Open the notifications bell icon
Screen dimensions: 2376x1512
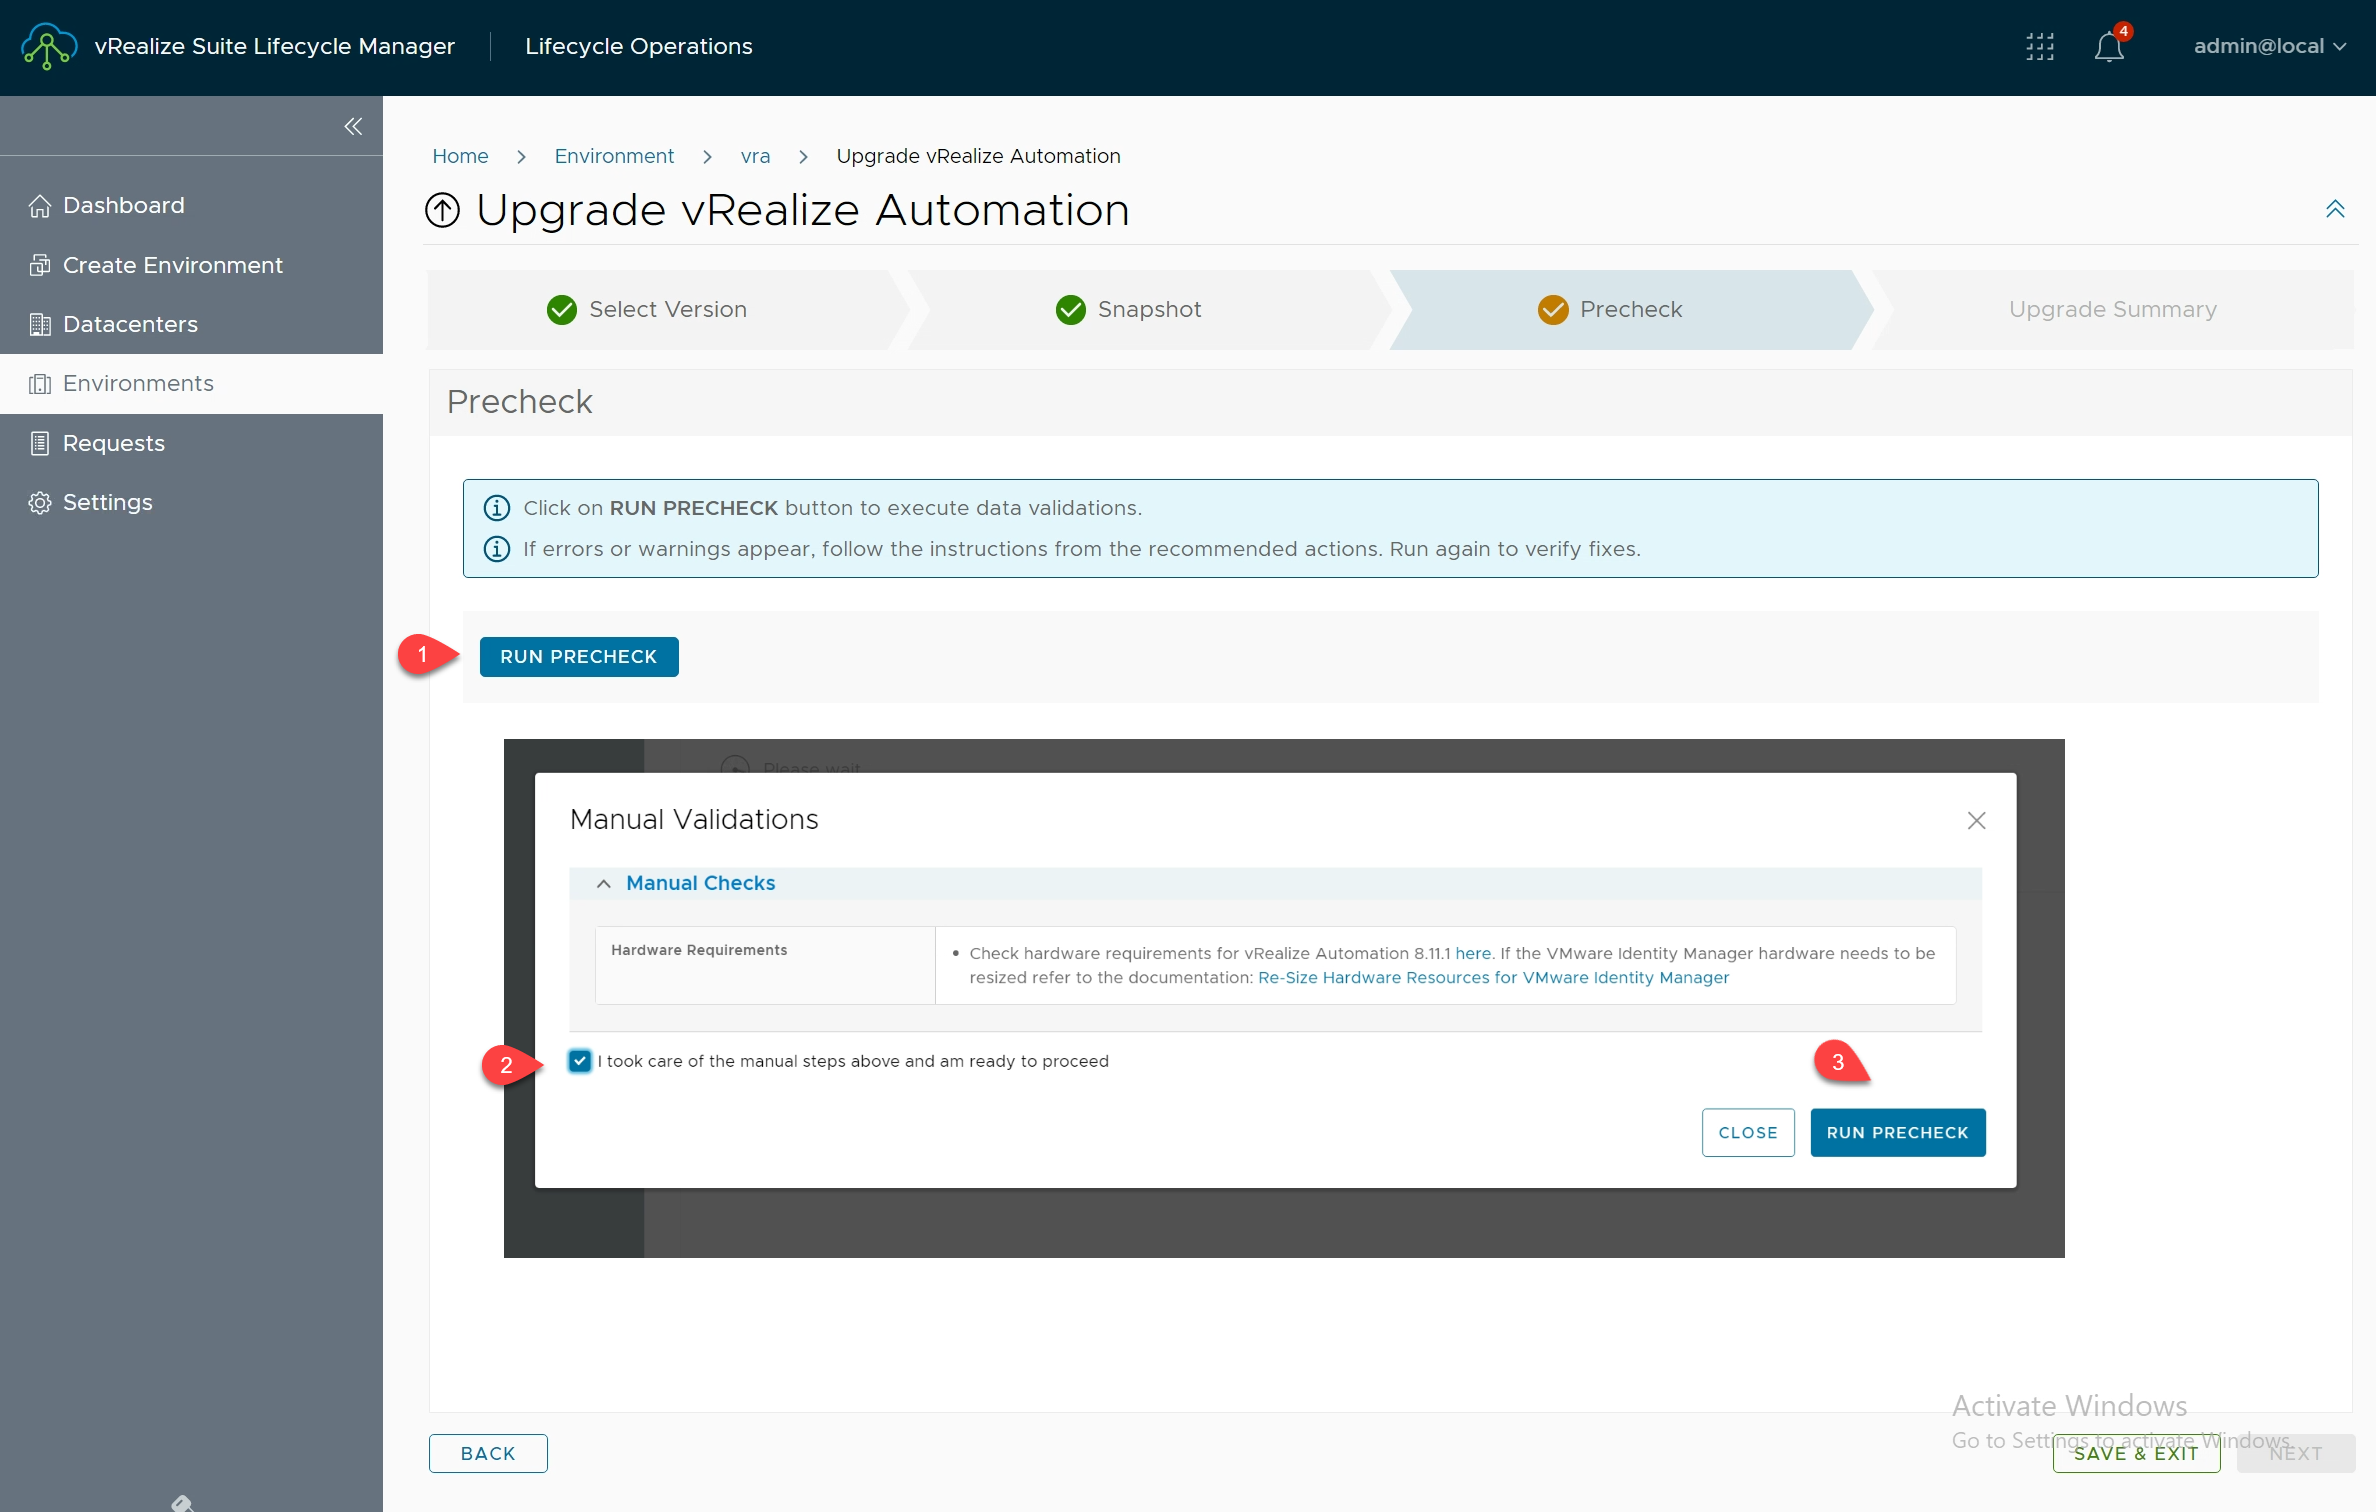pyautogui.click(x=2108, y=47)
